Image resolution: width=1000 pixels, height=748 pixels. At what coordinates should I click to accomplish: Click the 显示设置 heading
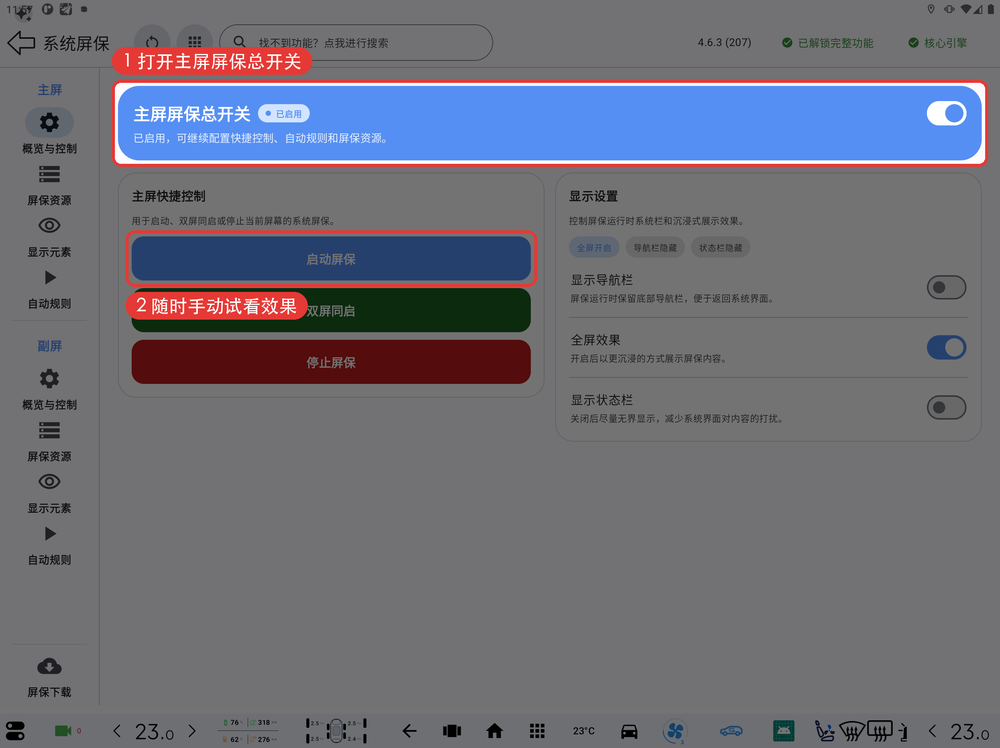(x=593, y=196)
